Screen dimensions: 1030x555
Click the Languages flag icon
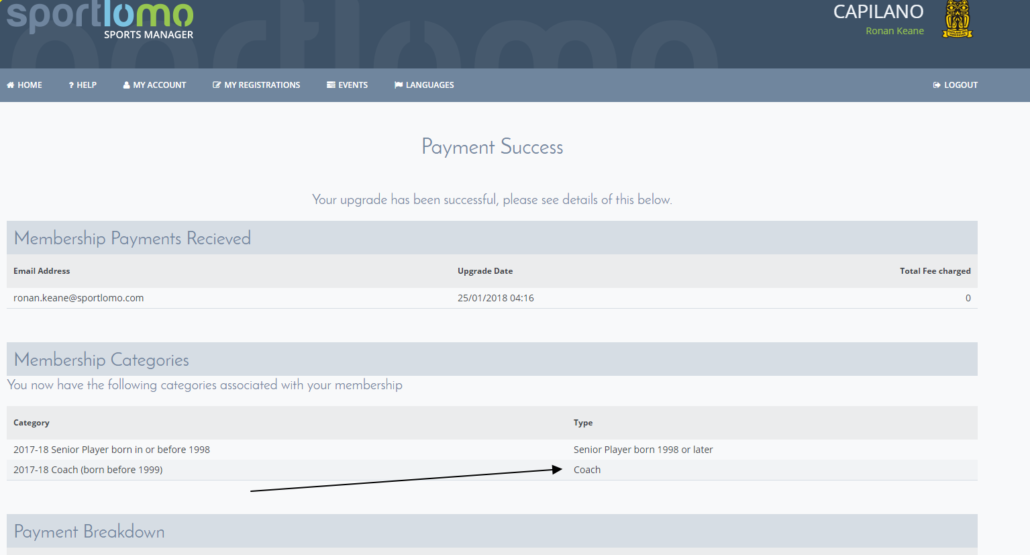398,85
